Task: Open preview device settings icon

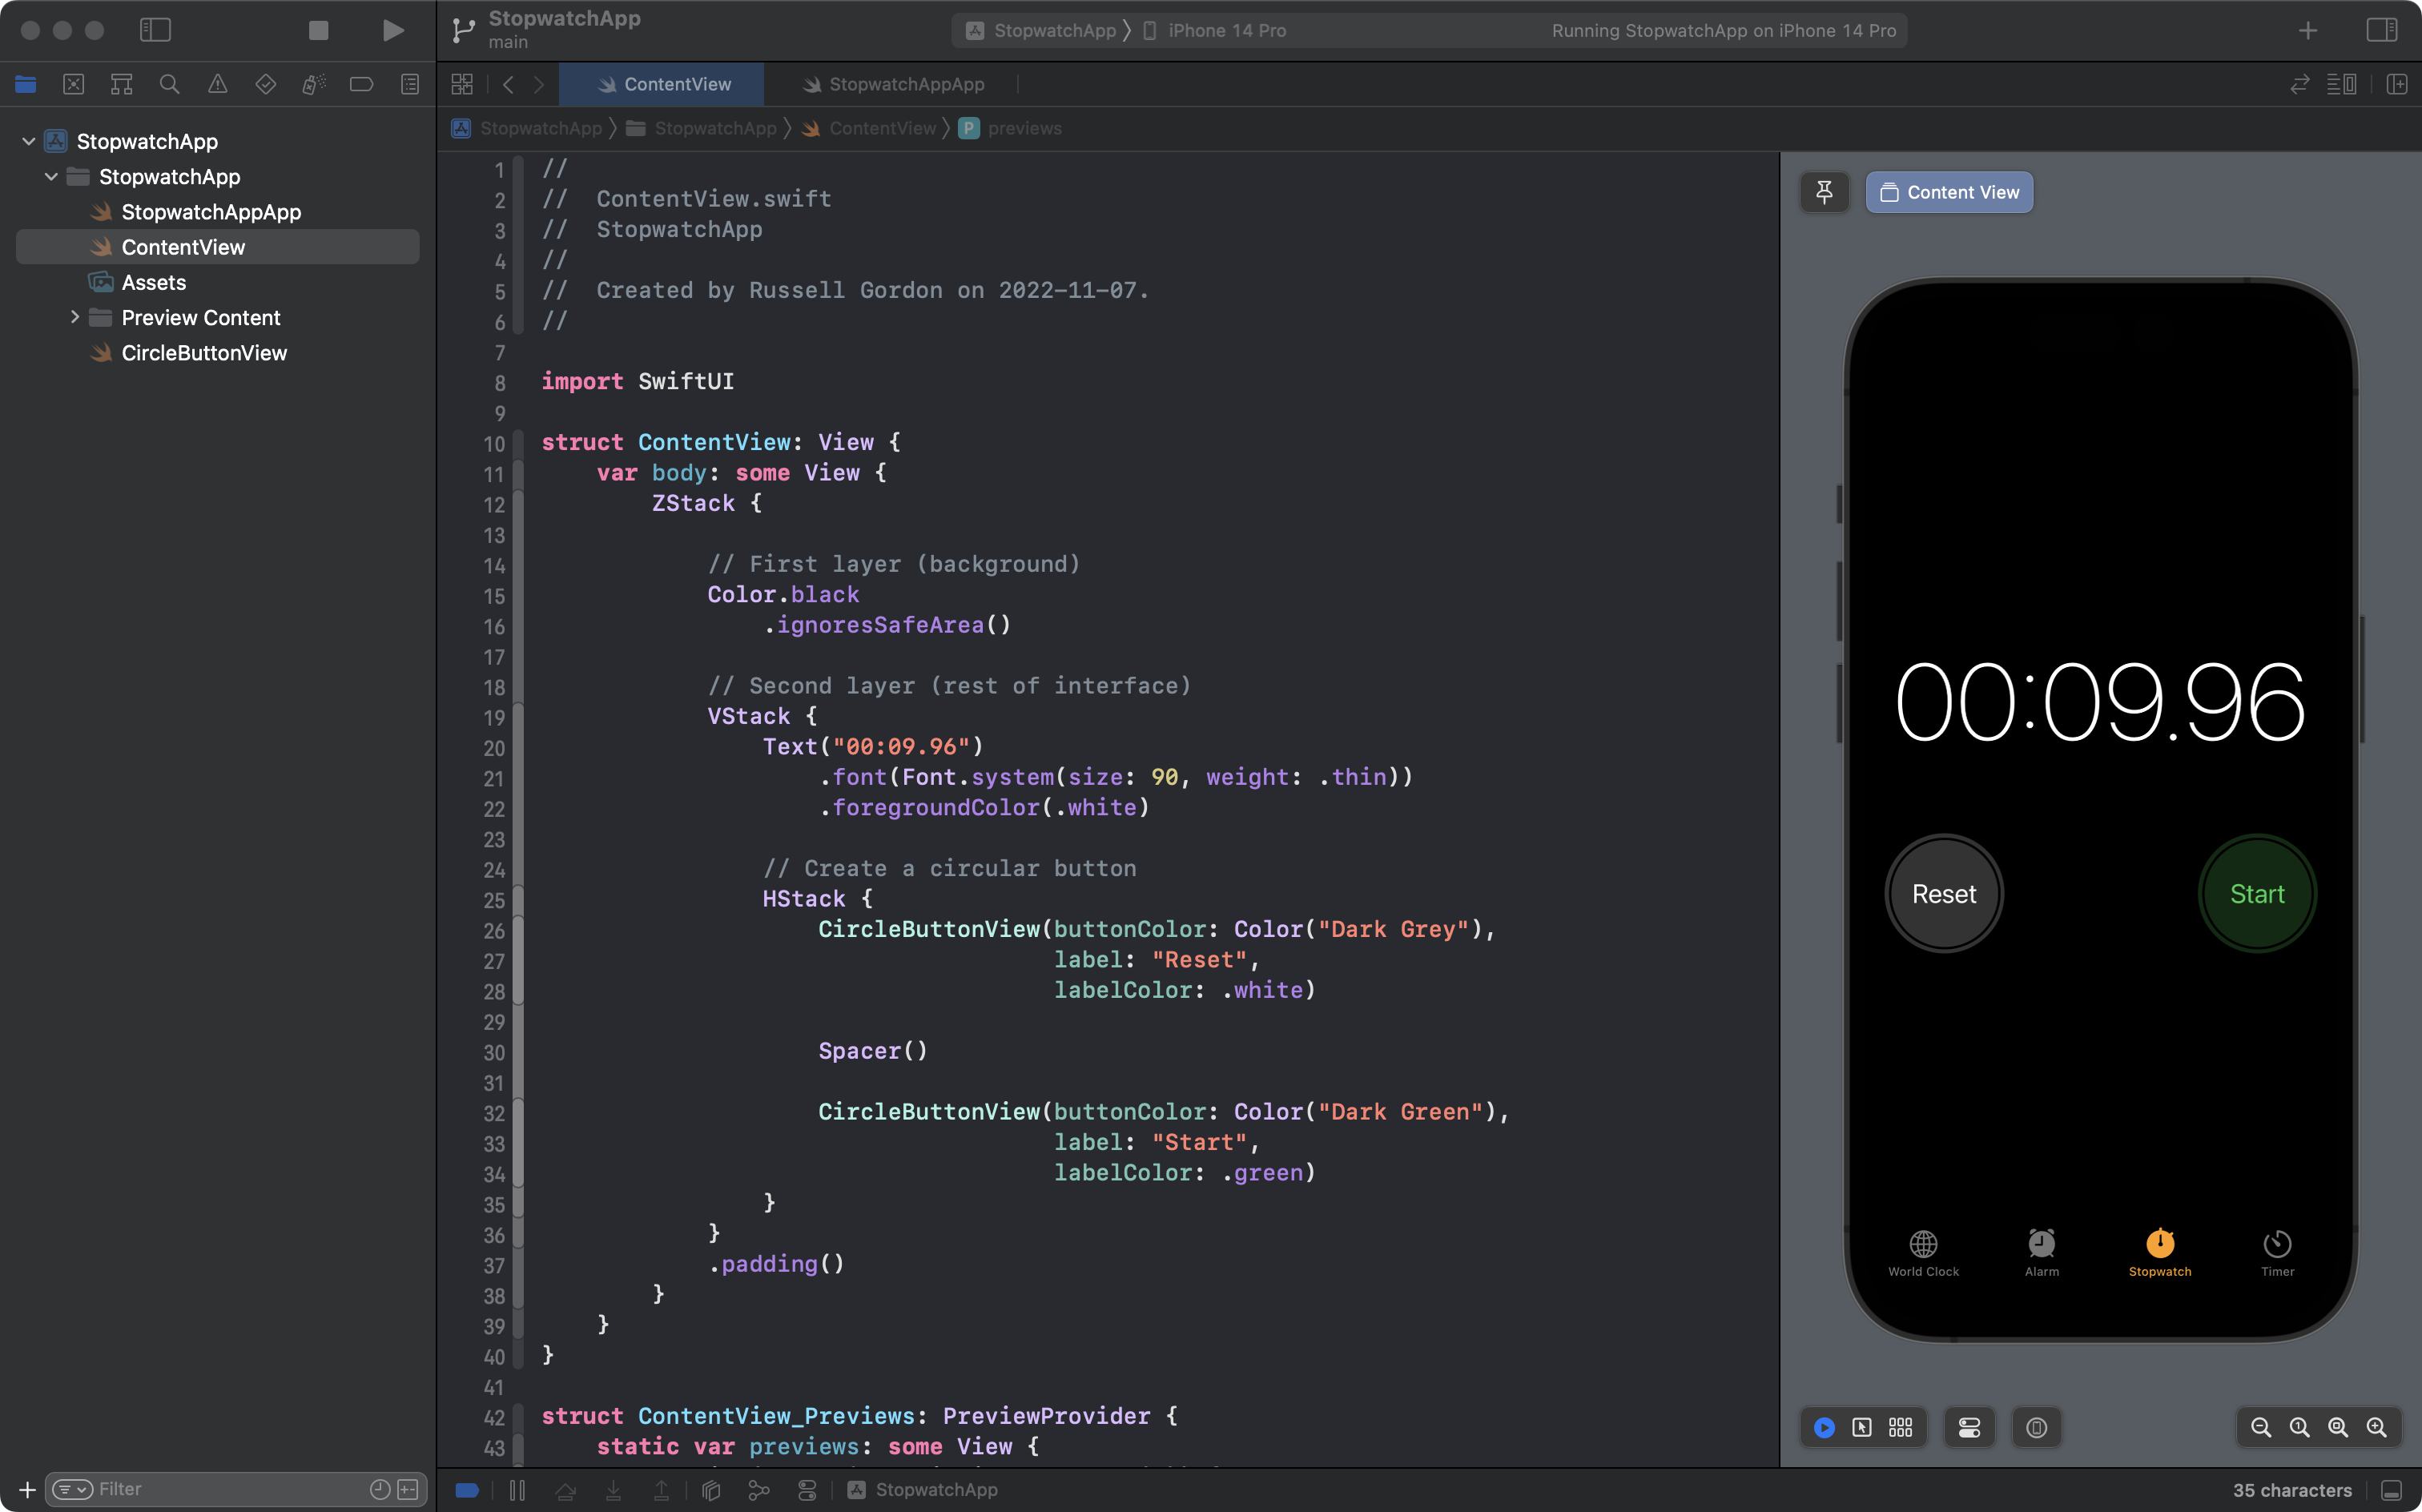Action: [x=1969, y=1427]
